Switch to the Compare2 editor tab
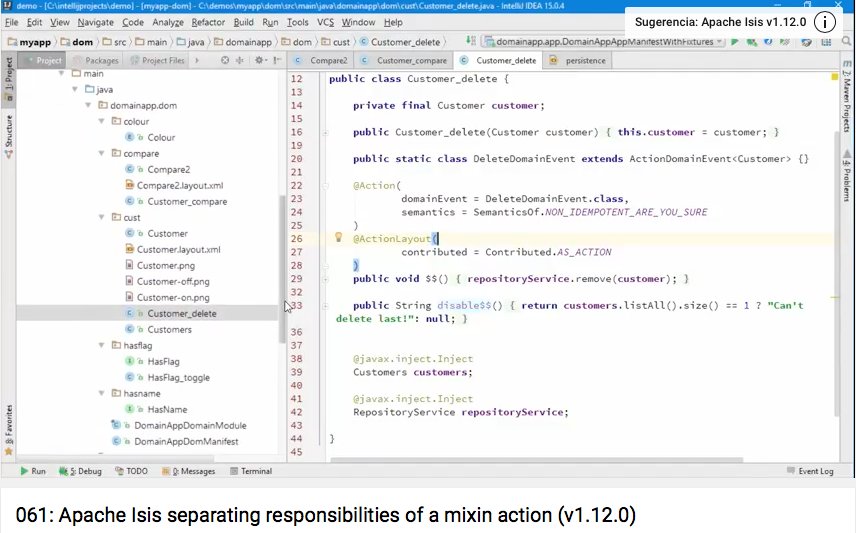The height and width of the screenshot is (533, 856). [322, 60]
